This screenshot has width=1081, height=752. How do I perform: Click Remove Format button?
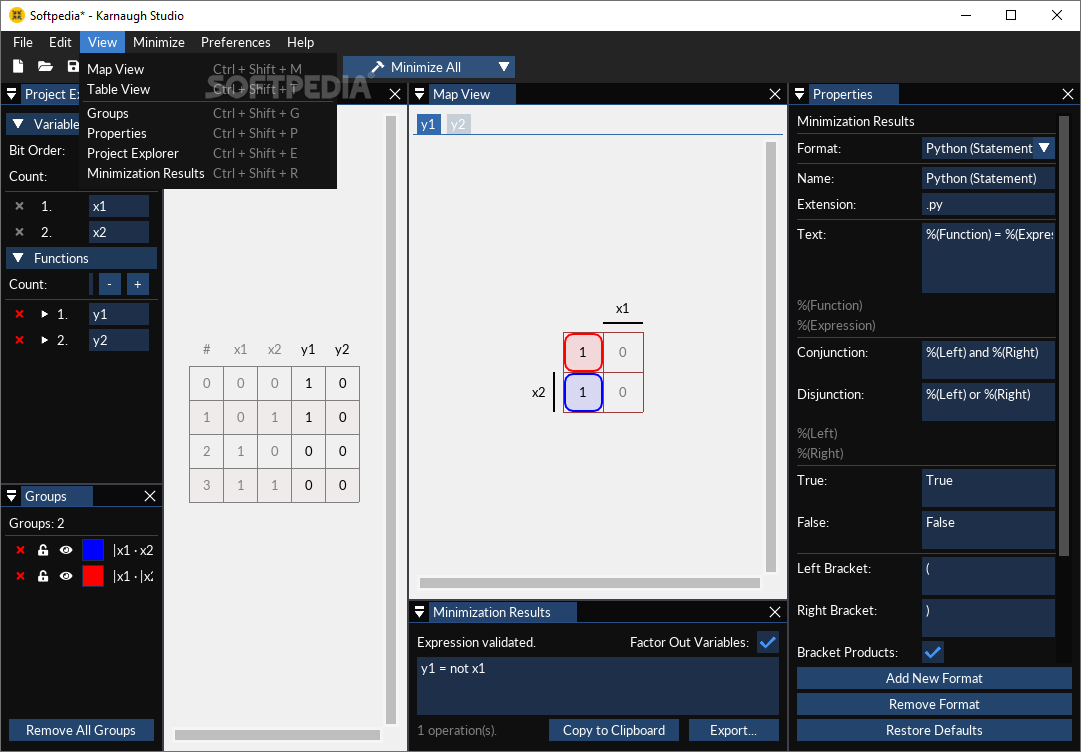coord(934,704)
